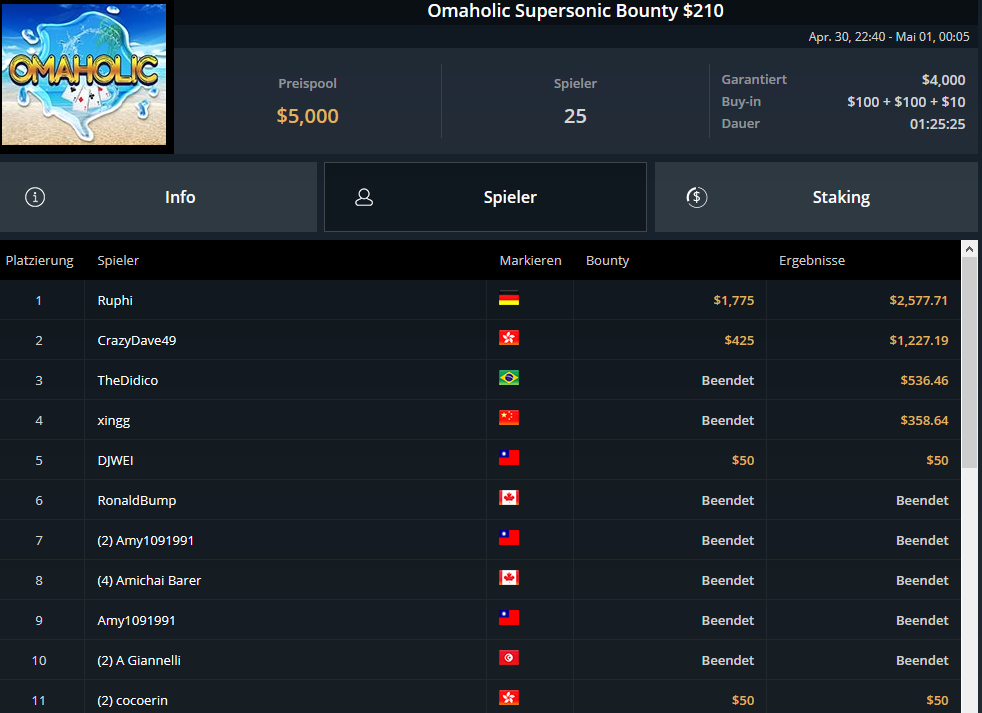Sort by Platzierung column header
This screenshot has width=982, height=713.
click(39, 261)
